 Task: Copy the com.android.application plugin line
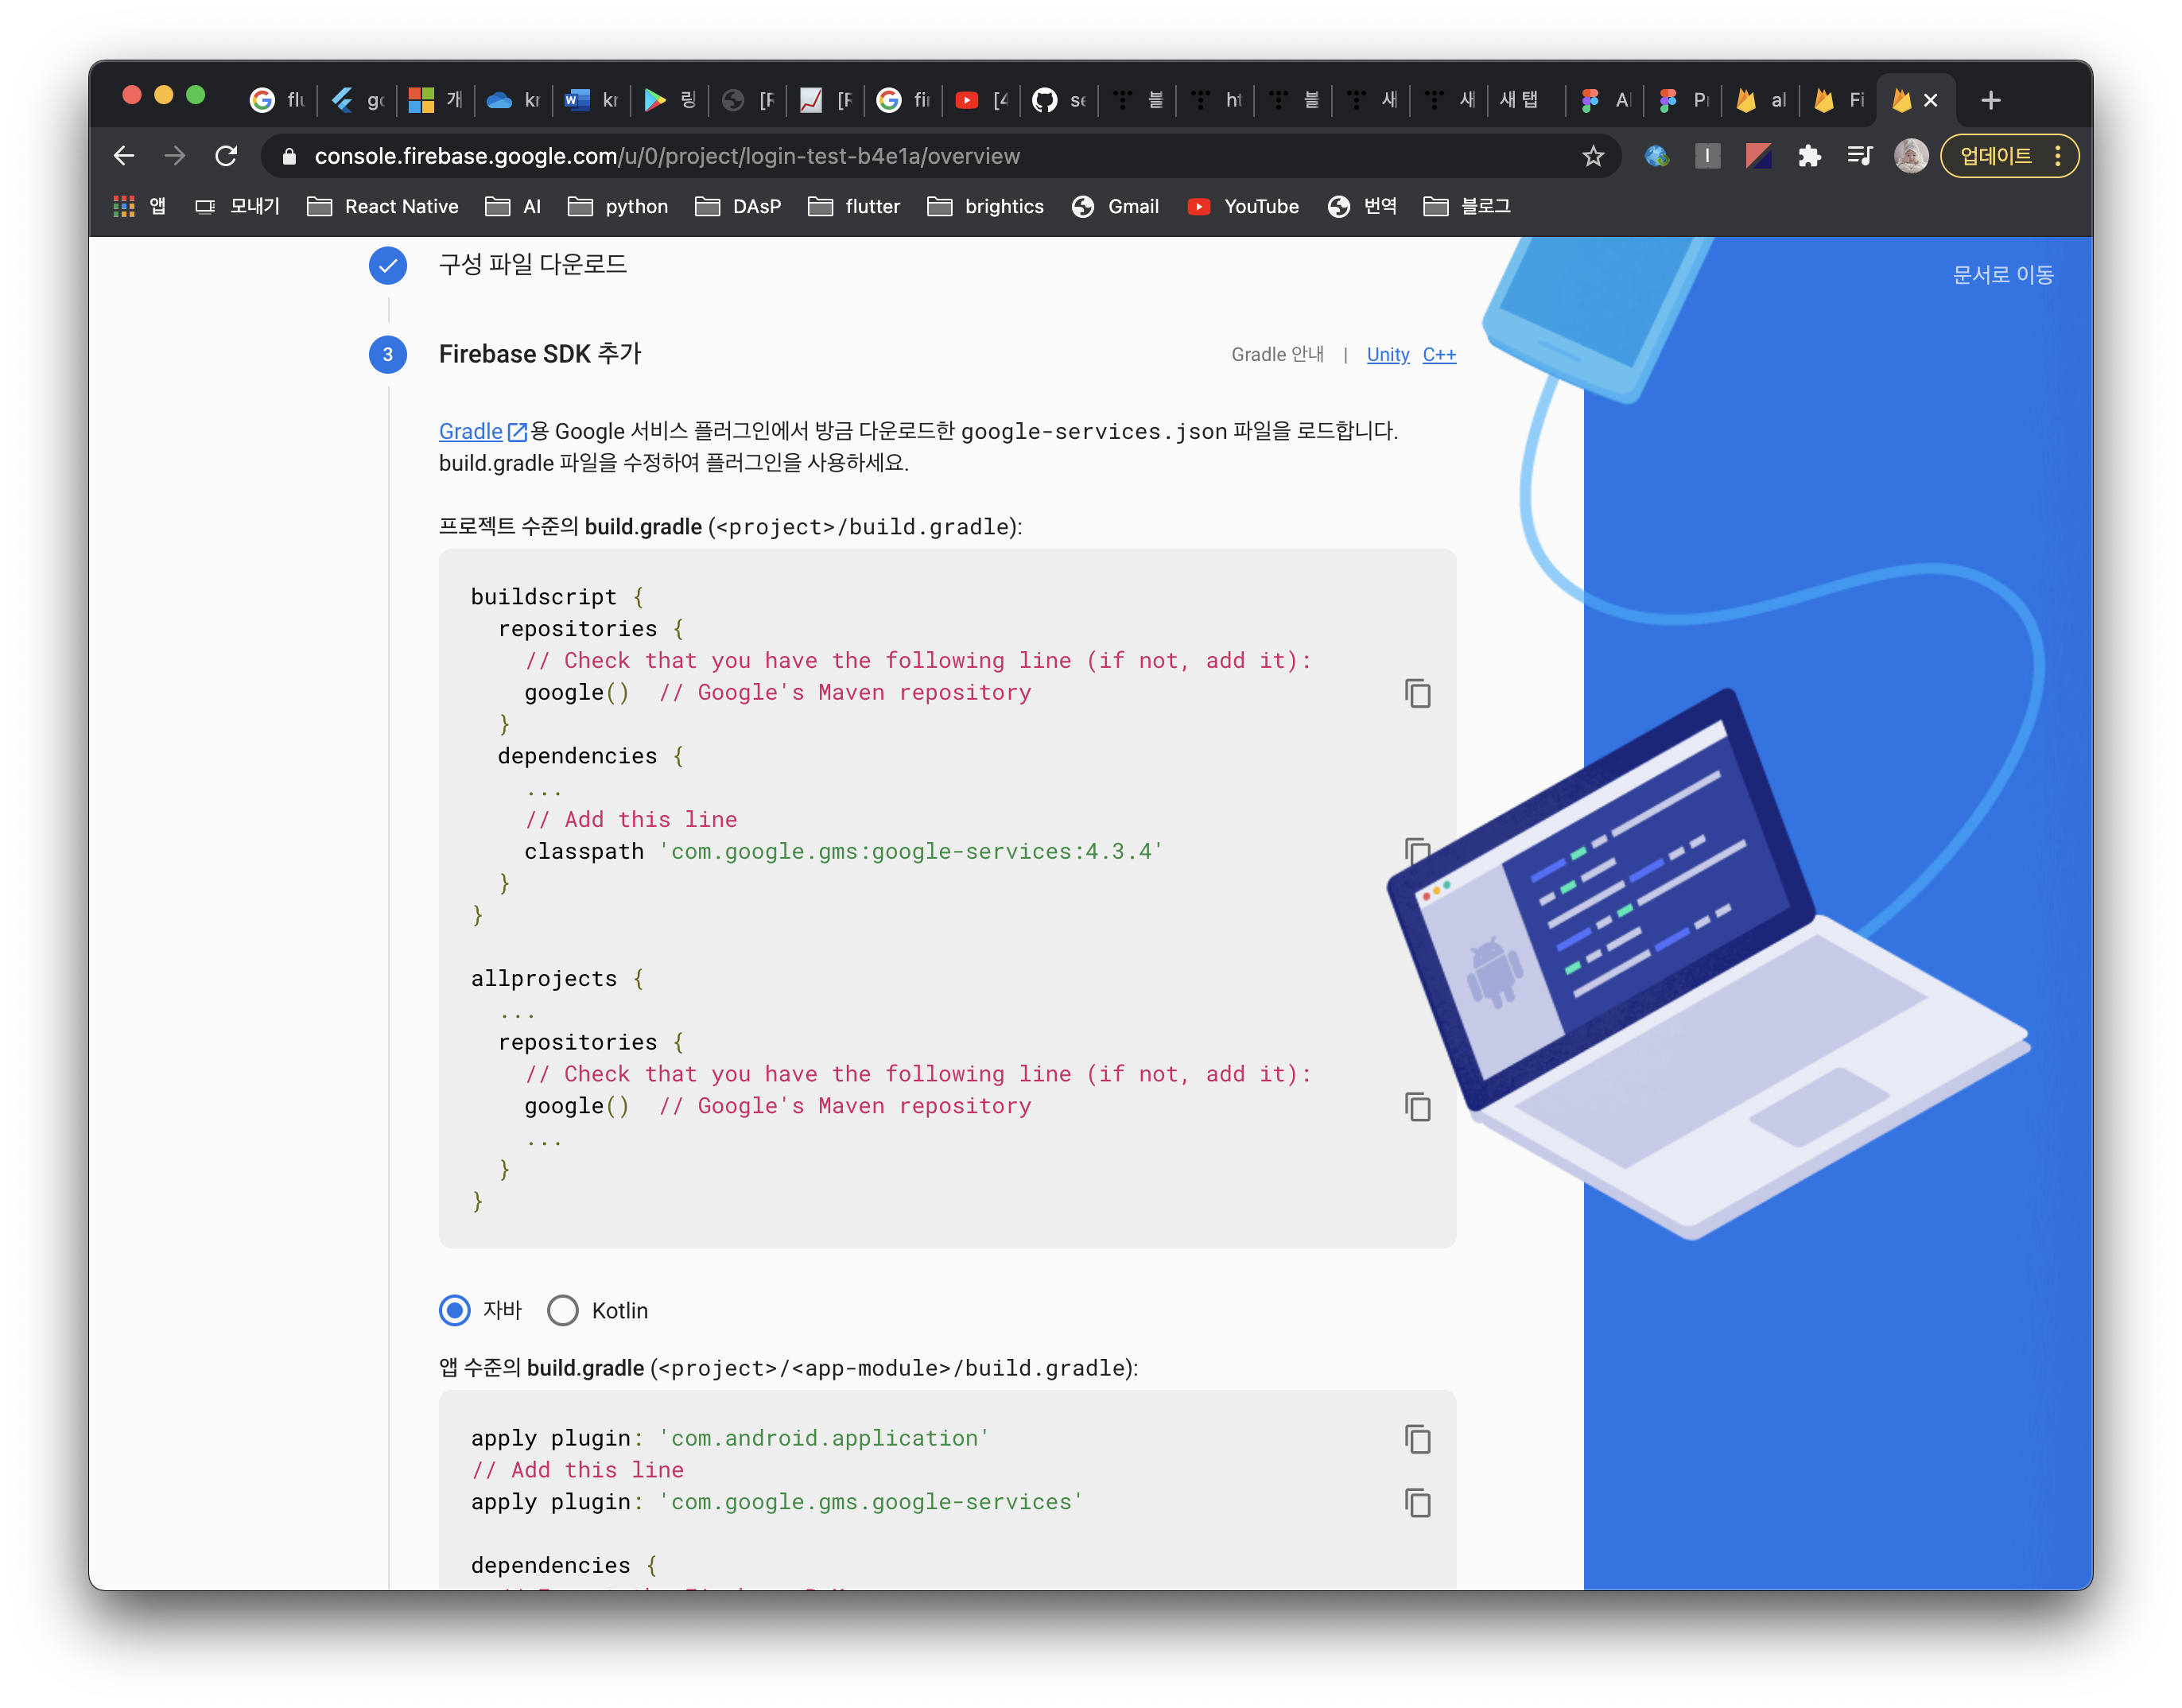tap(1417, 1439)
